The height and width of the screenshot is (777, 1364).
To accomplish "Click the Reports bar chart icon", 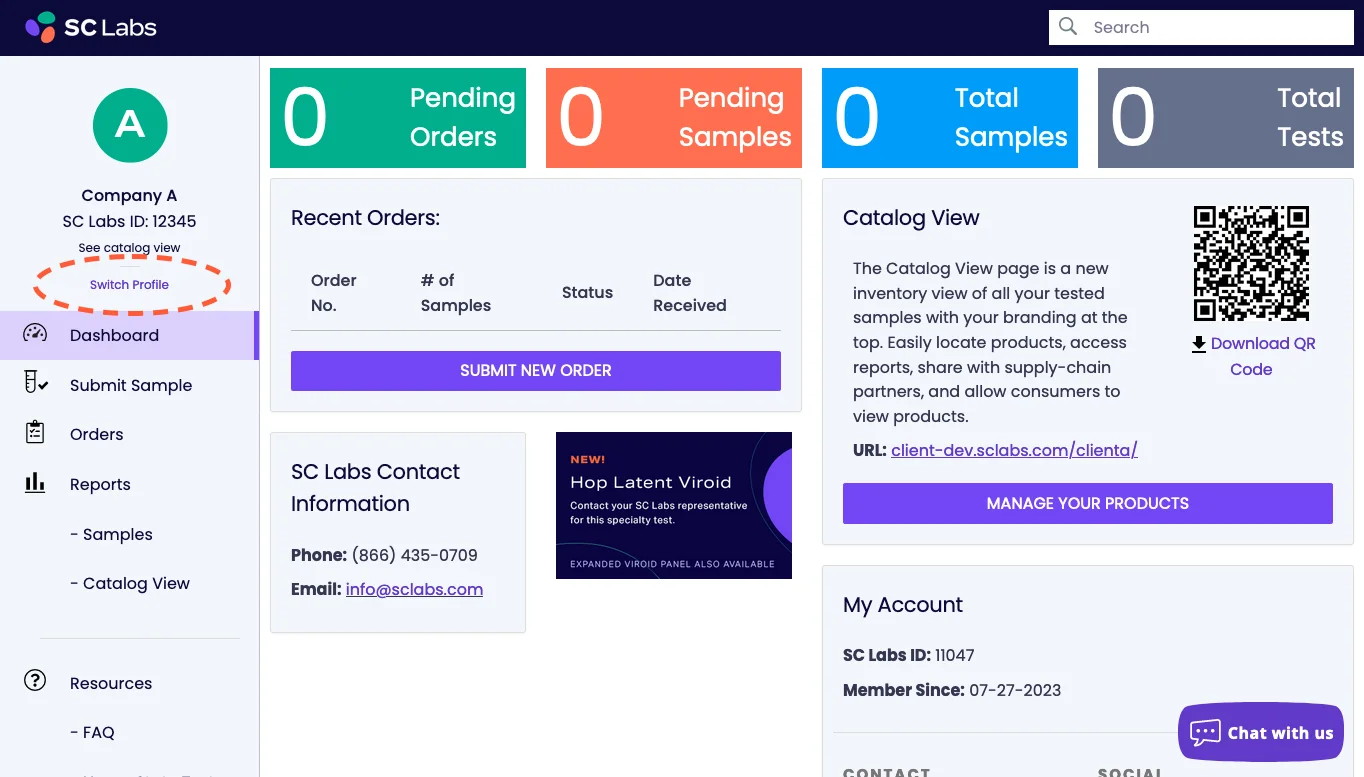I will point(35,483).
